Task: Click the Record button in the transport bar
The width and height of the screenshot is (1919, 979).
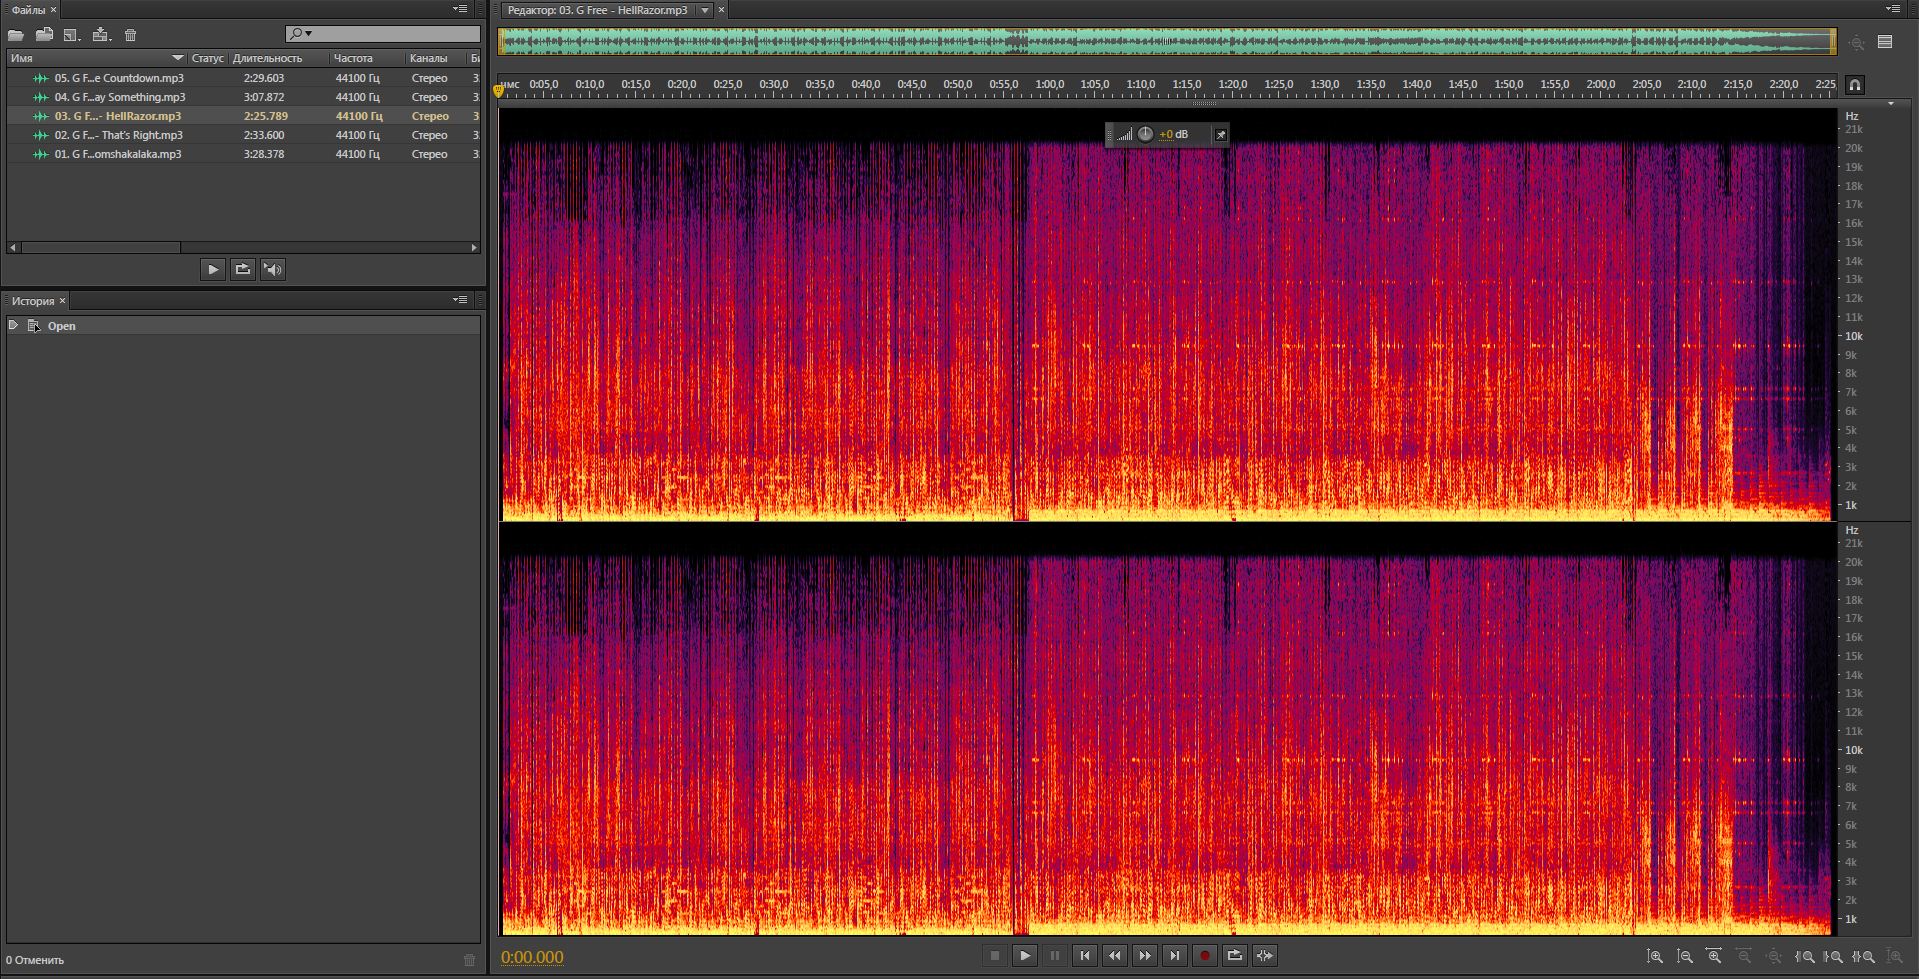Action: click(x=1204, y=956)
